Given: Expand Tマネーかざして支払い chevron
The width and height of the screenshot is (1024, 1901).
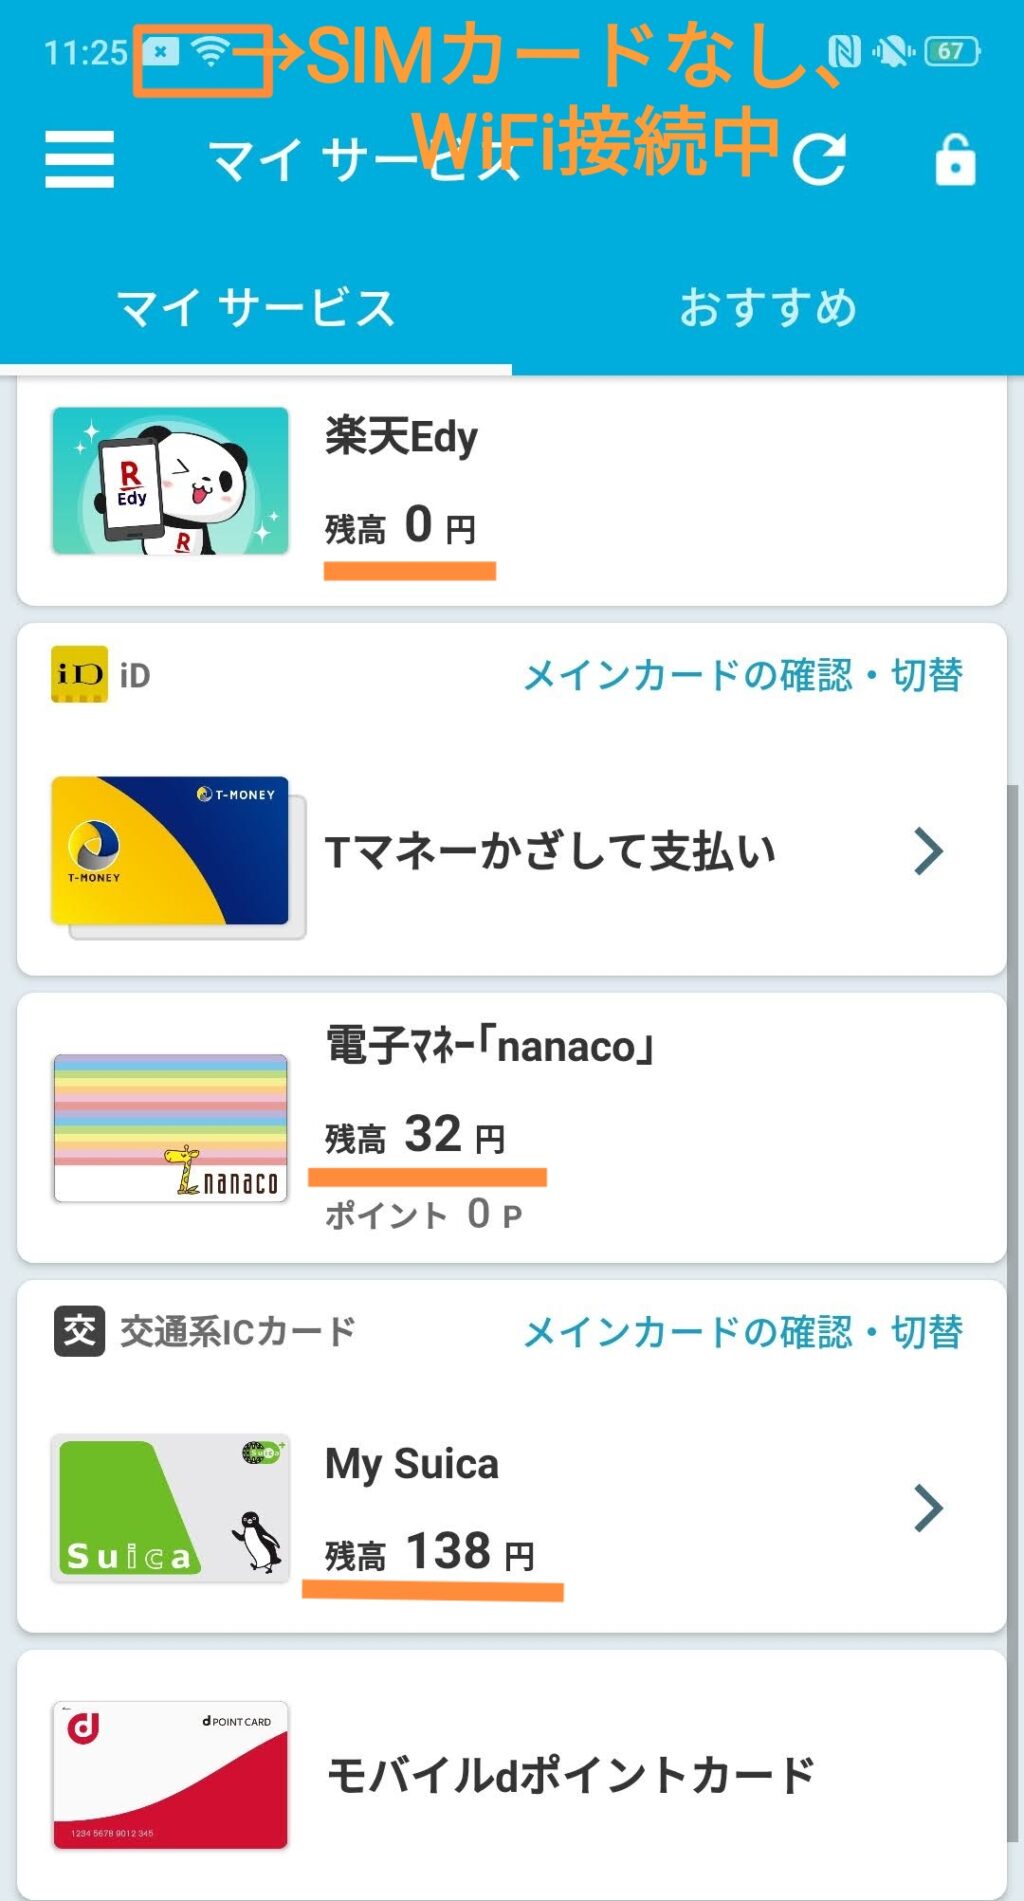Looking at the screenshot, I should coord(928,852).
